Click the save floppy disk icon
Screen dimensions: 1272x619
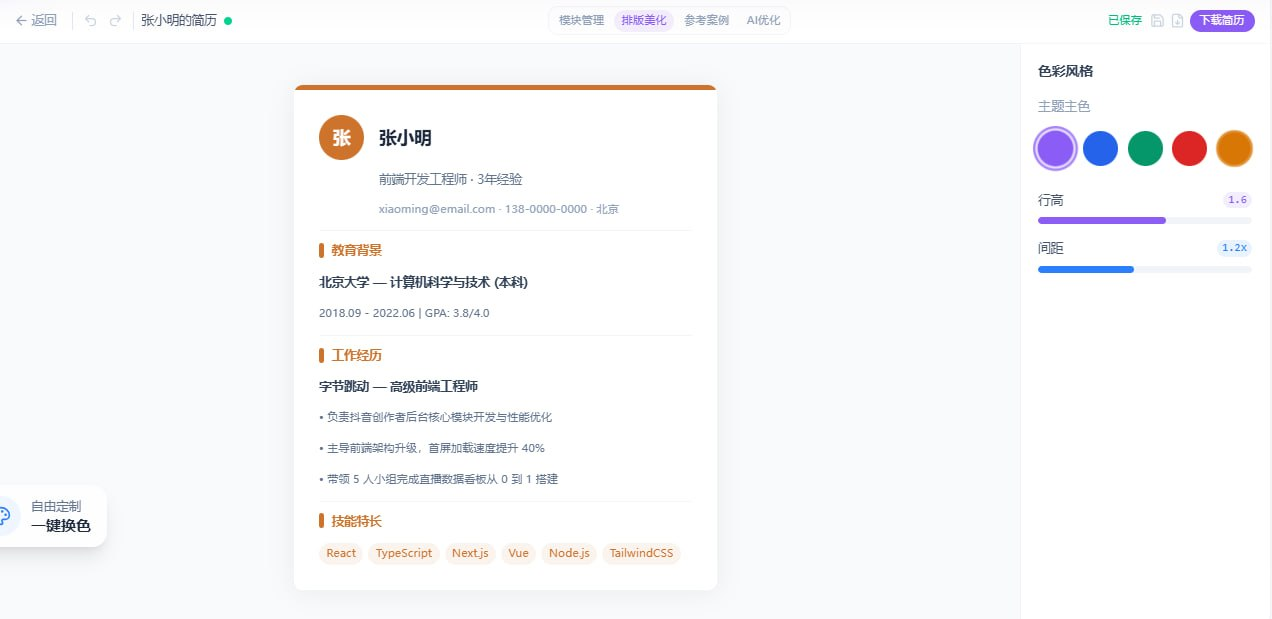tap(1157, 20)
